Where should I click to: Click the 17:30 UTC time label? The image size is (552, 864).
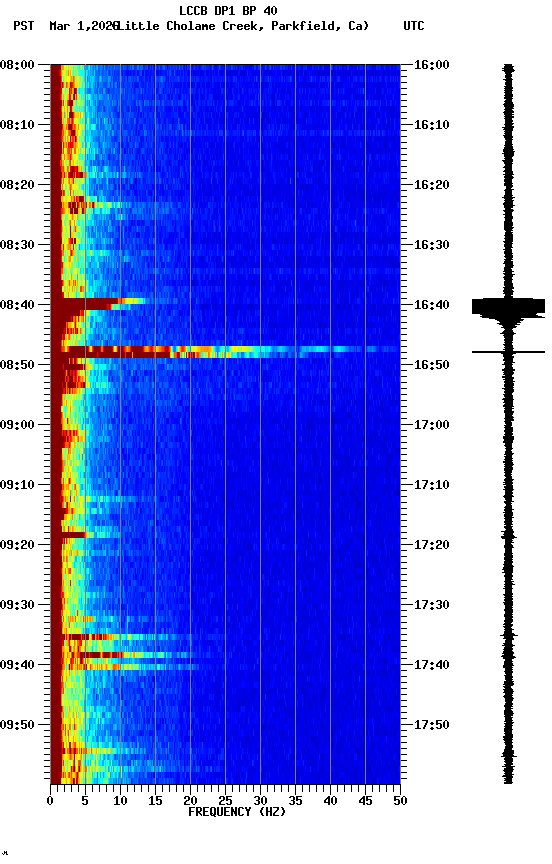pos(432,605)
